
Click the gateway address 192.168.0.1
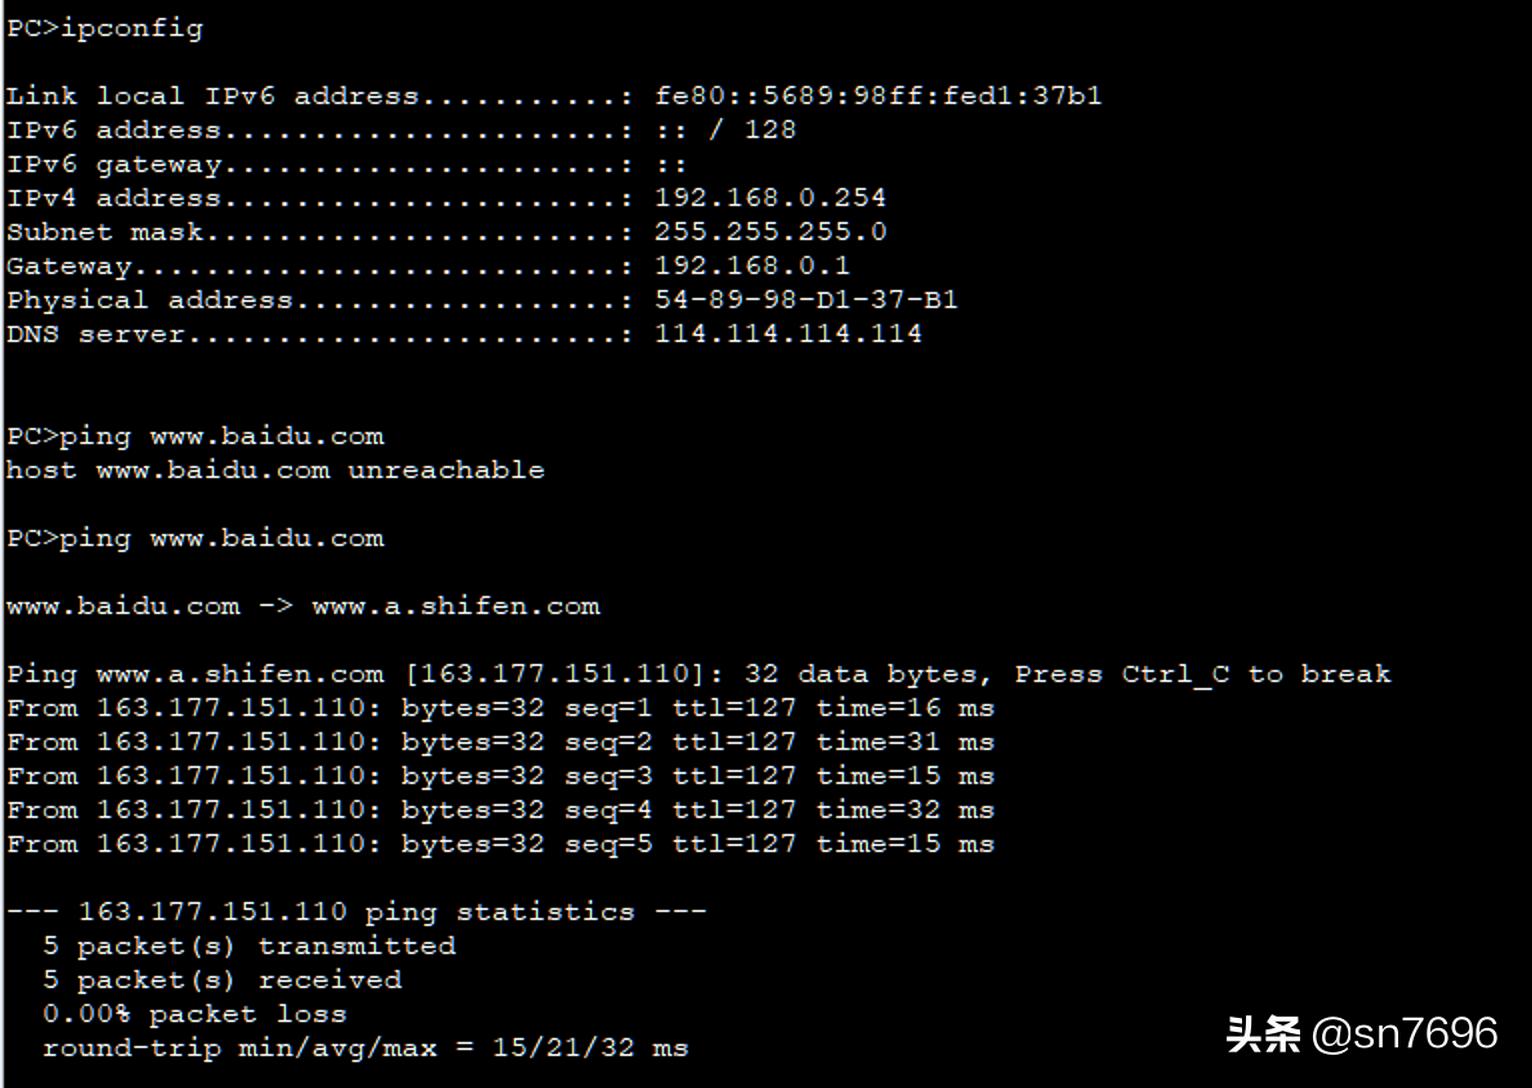coord(752,266)
